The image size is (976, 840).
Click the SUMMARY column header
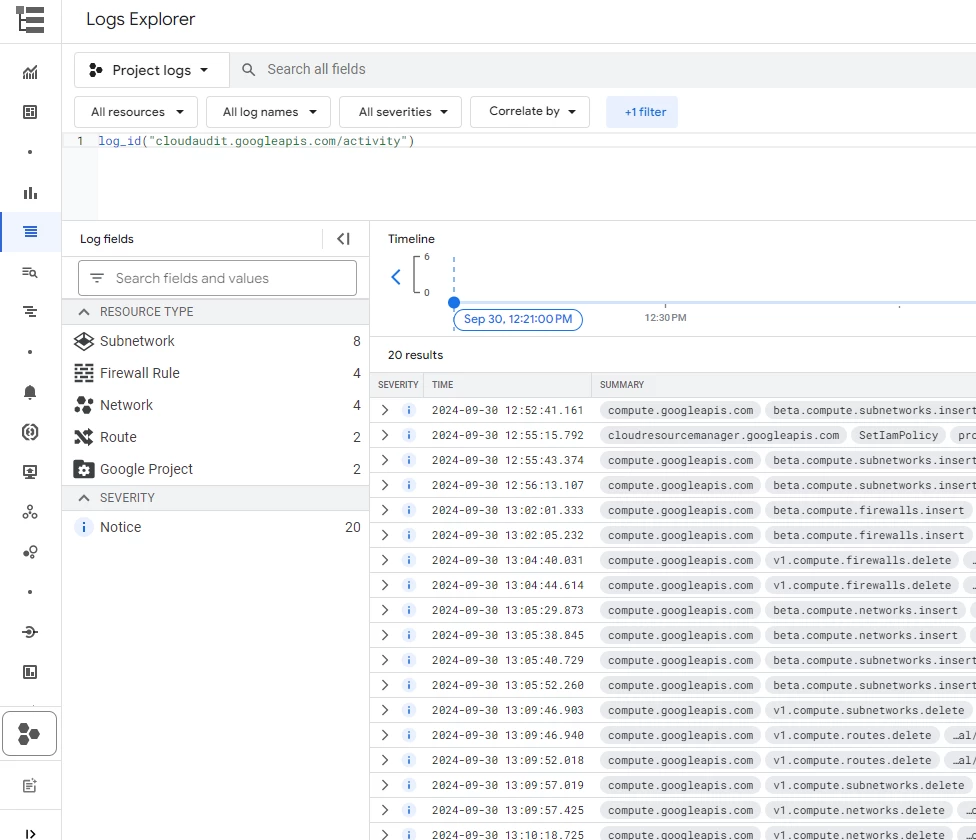coord(622,385)
